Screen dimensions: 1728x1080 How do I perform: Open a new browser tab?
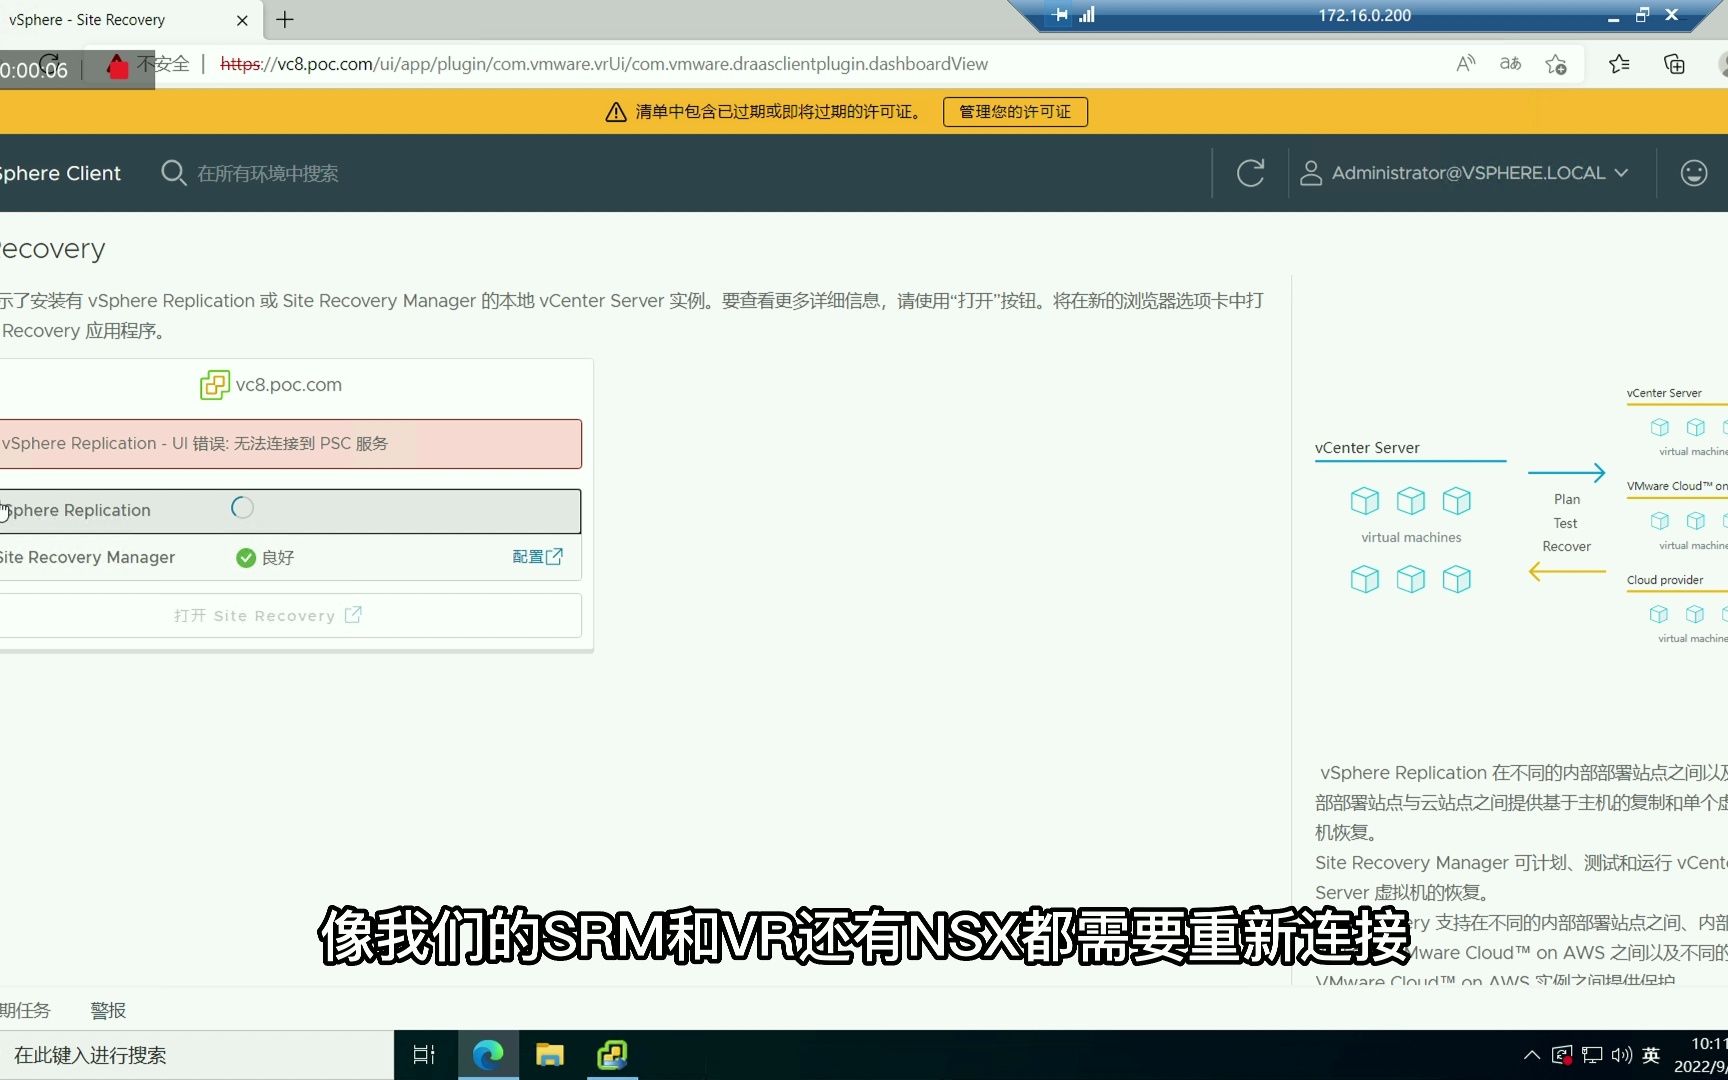[x=285, y=19]
